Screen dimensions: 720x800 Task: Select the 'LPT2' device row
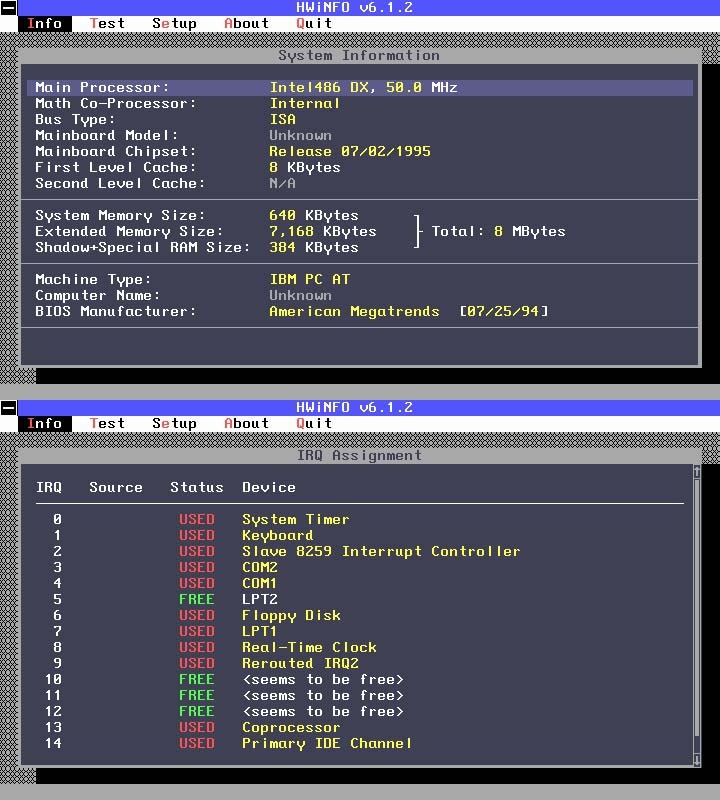360,599
